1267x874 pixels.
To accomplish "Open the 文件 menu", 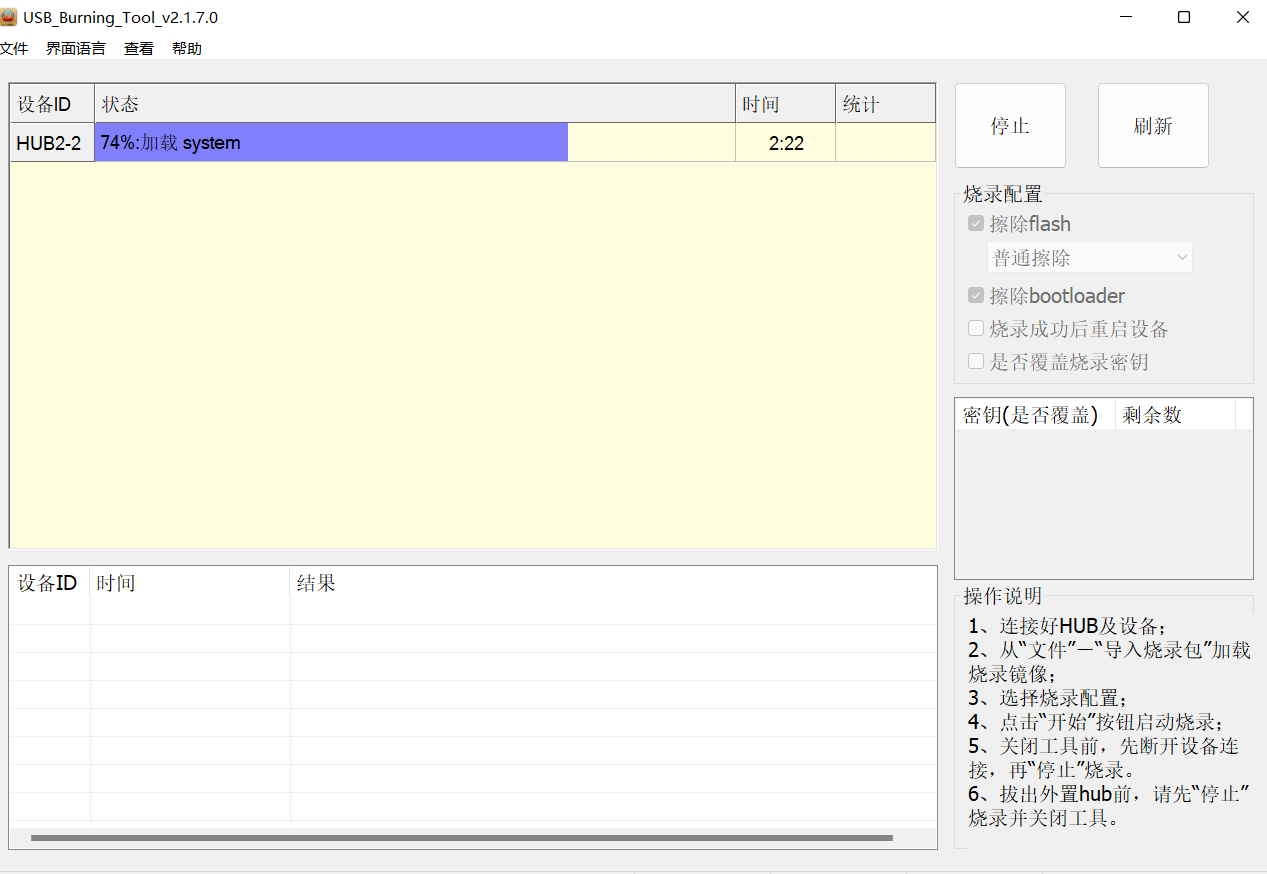I will (x=14, y=48).
